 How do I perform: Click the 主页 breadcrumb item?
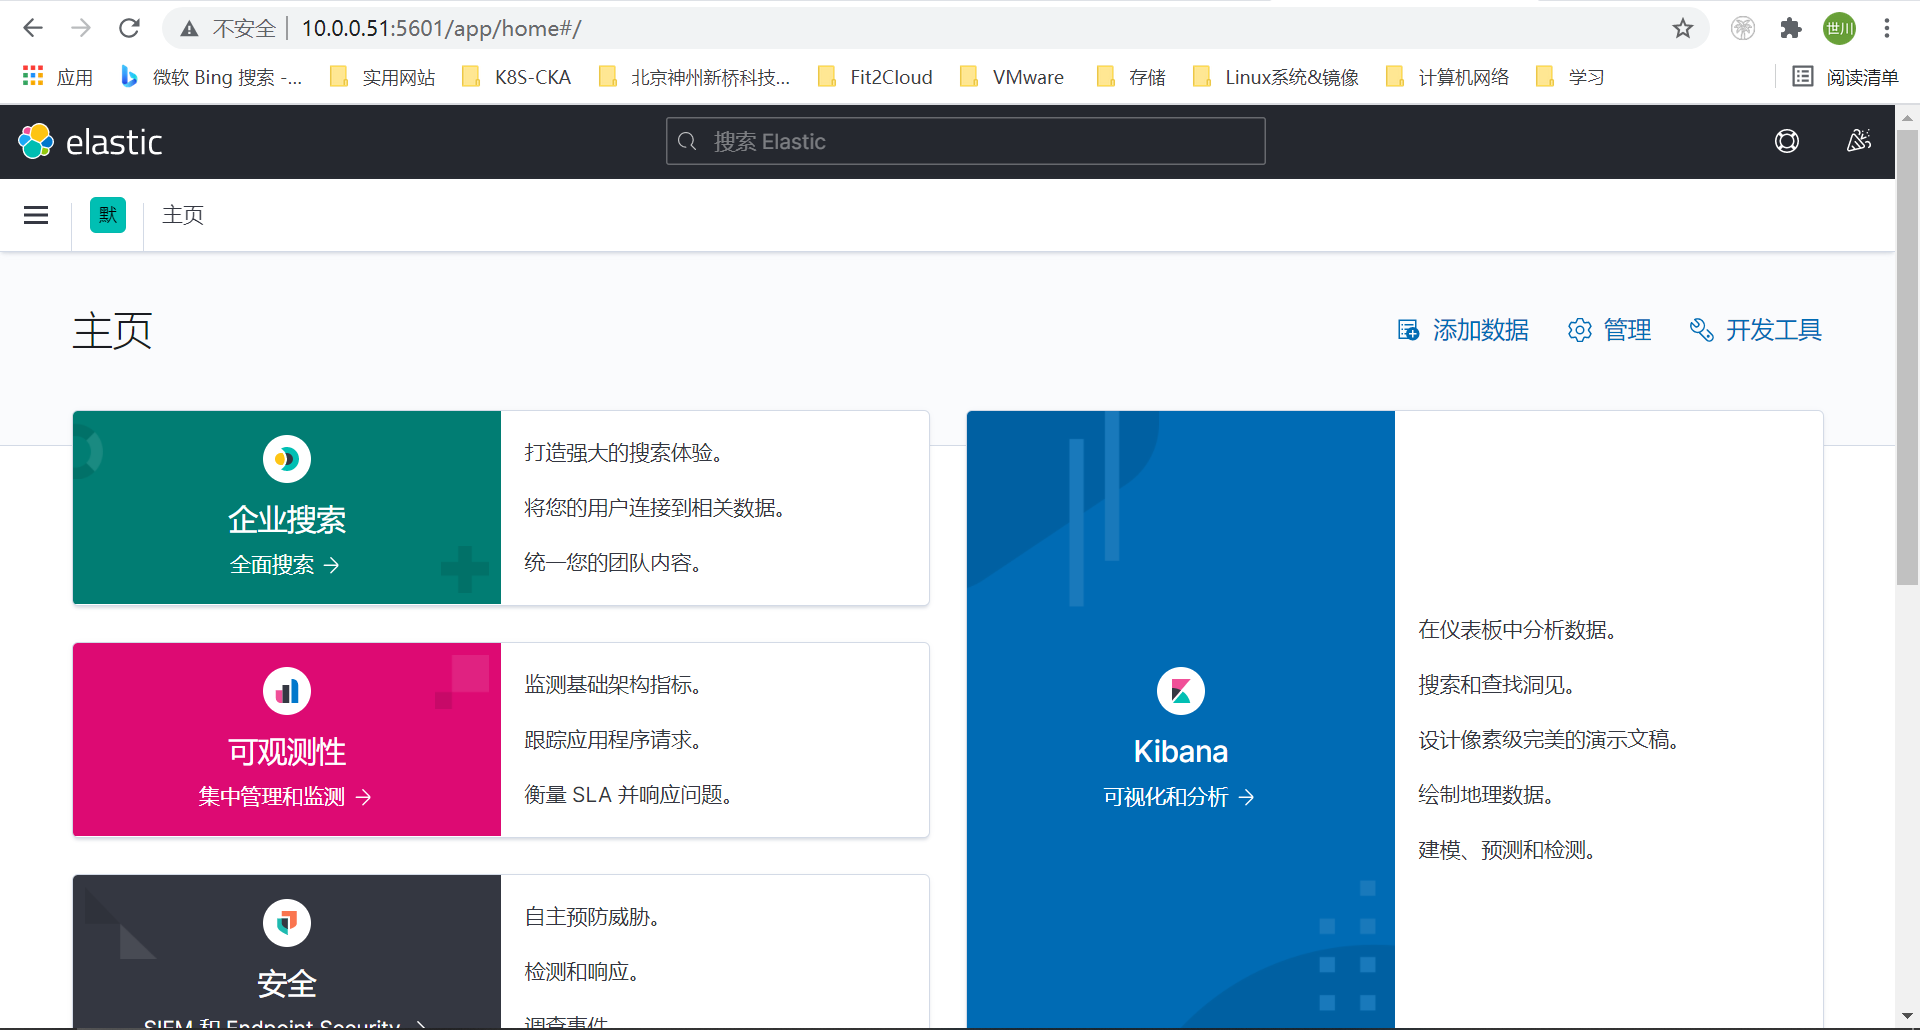(x=183, y=215)
